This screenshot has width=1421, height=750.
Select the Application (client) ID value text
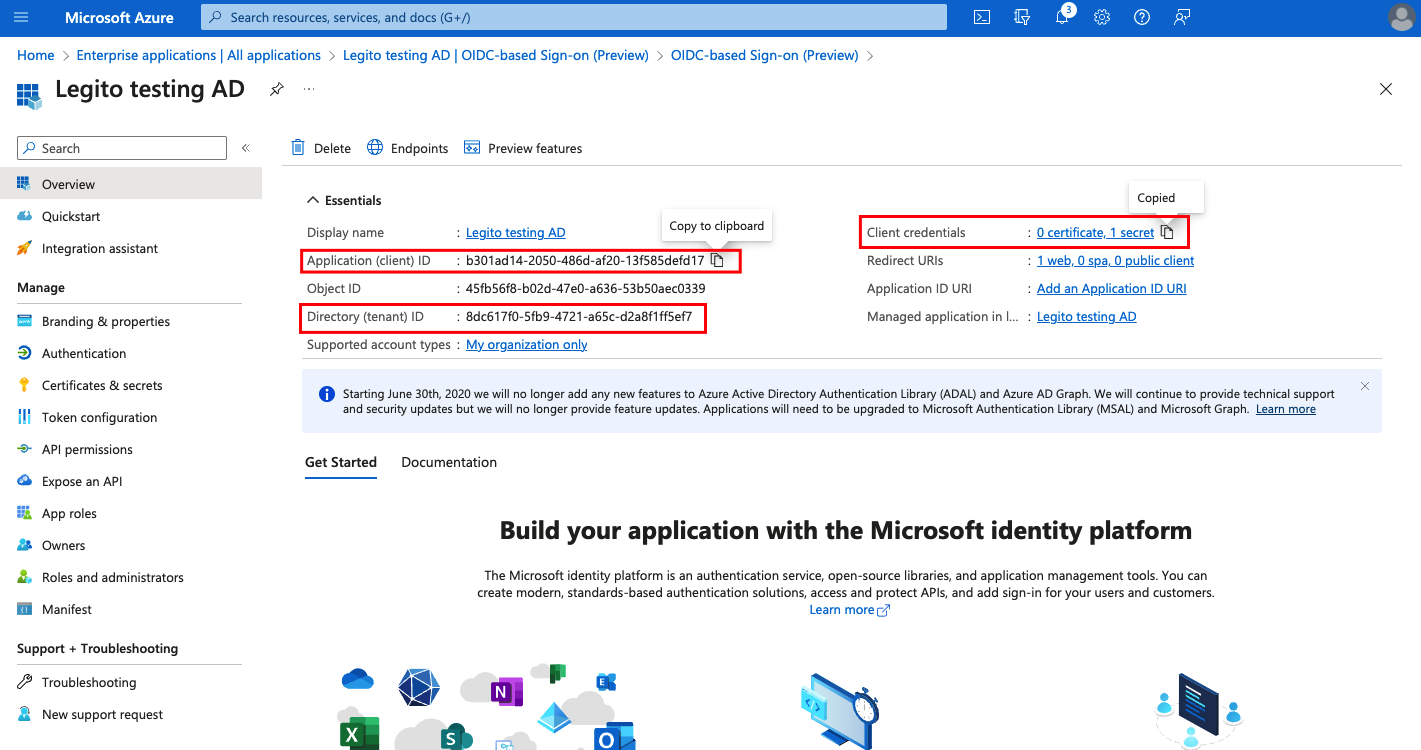pyautogui.click(x=585, y=261)
